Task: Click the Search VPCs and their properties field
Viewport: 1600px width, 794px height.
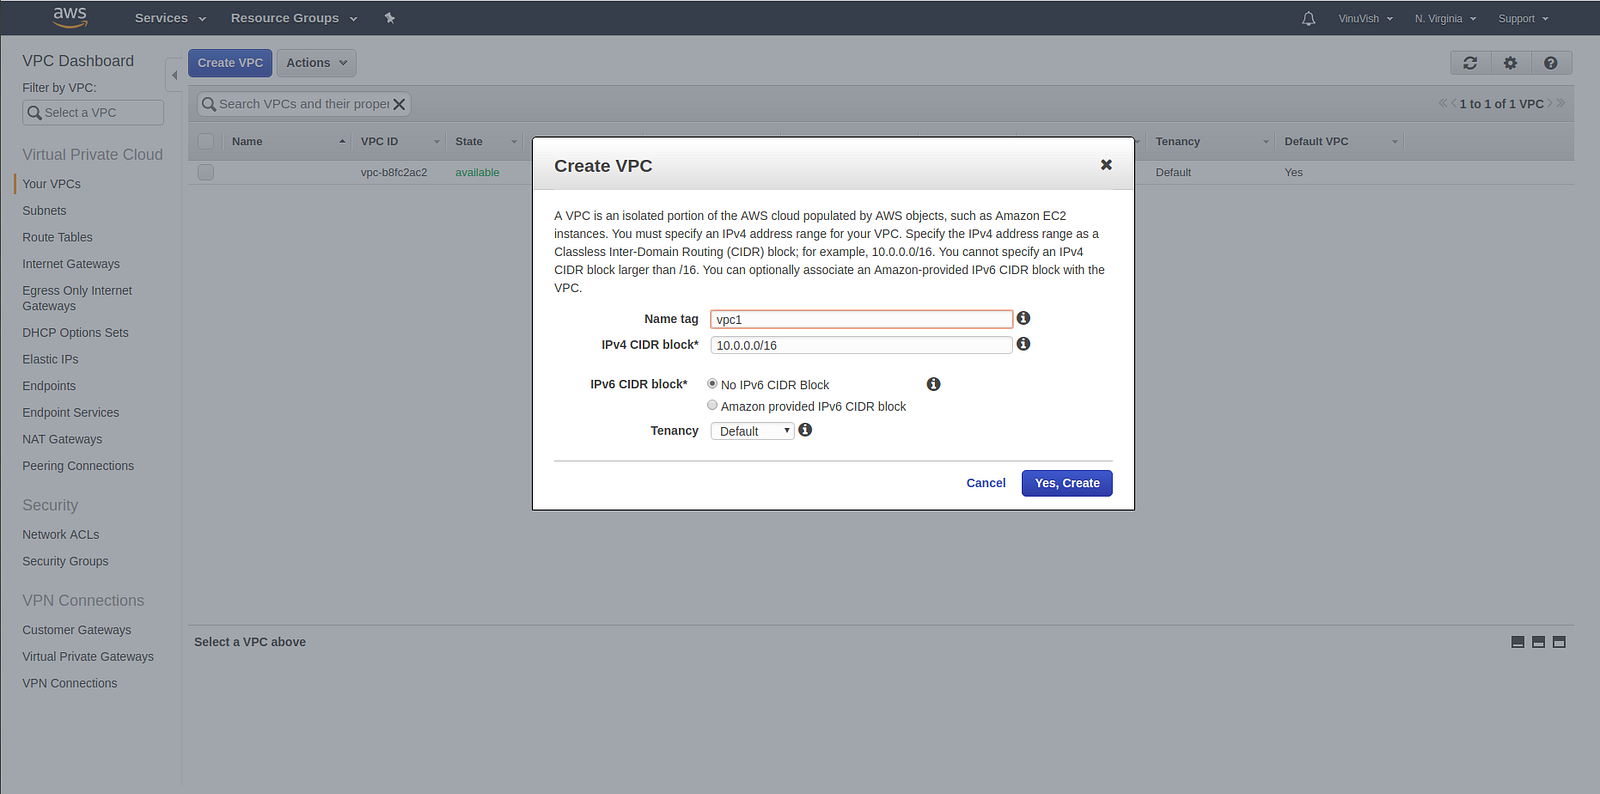Action: click(303, 104)
